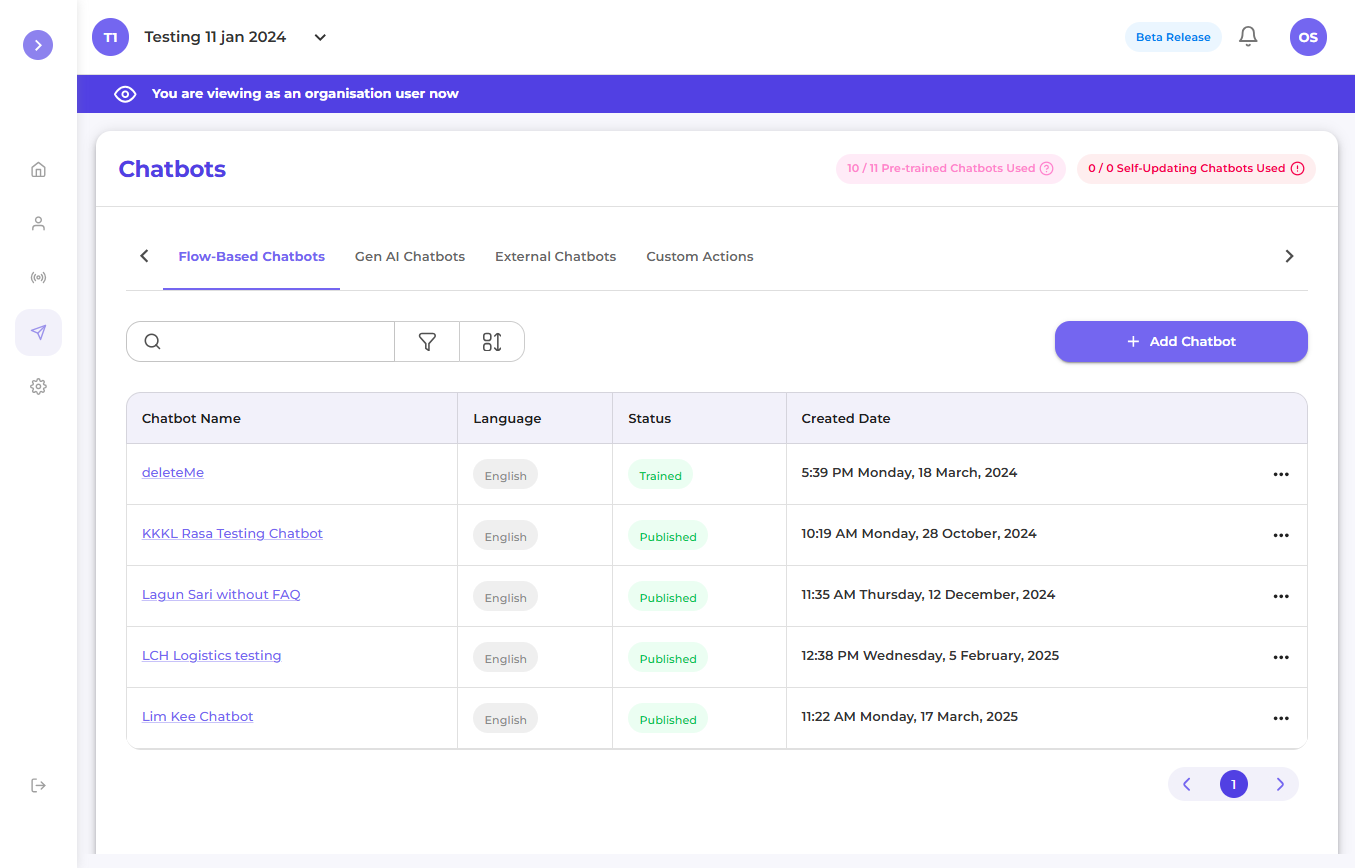Expand the Testing 11 jan 2024 organisation dropdown

click(x=320, y=37)
